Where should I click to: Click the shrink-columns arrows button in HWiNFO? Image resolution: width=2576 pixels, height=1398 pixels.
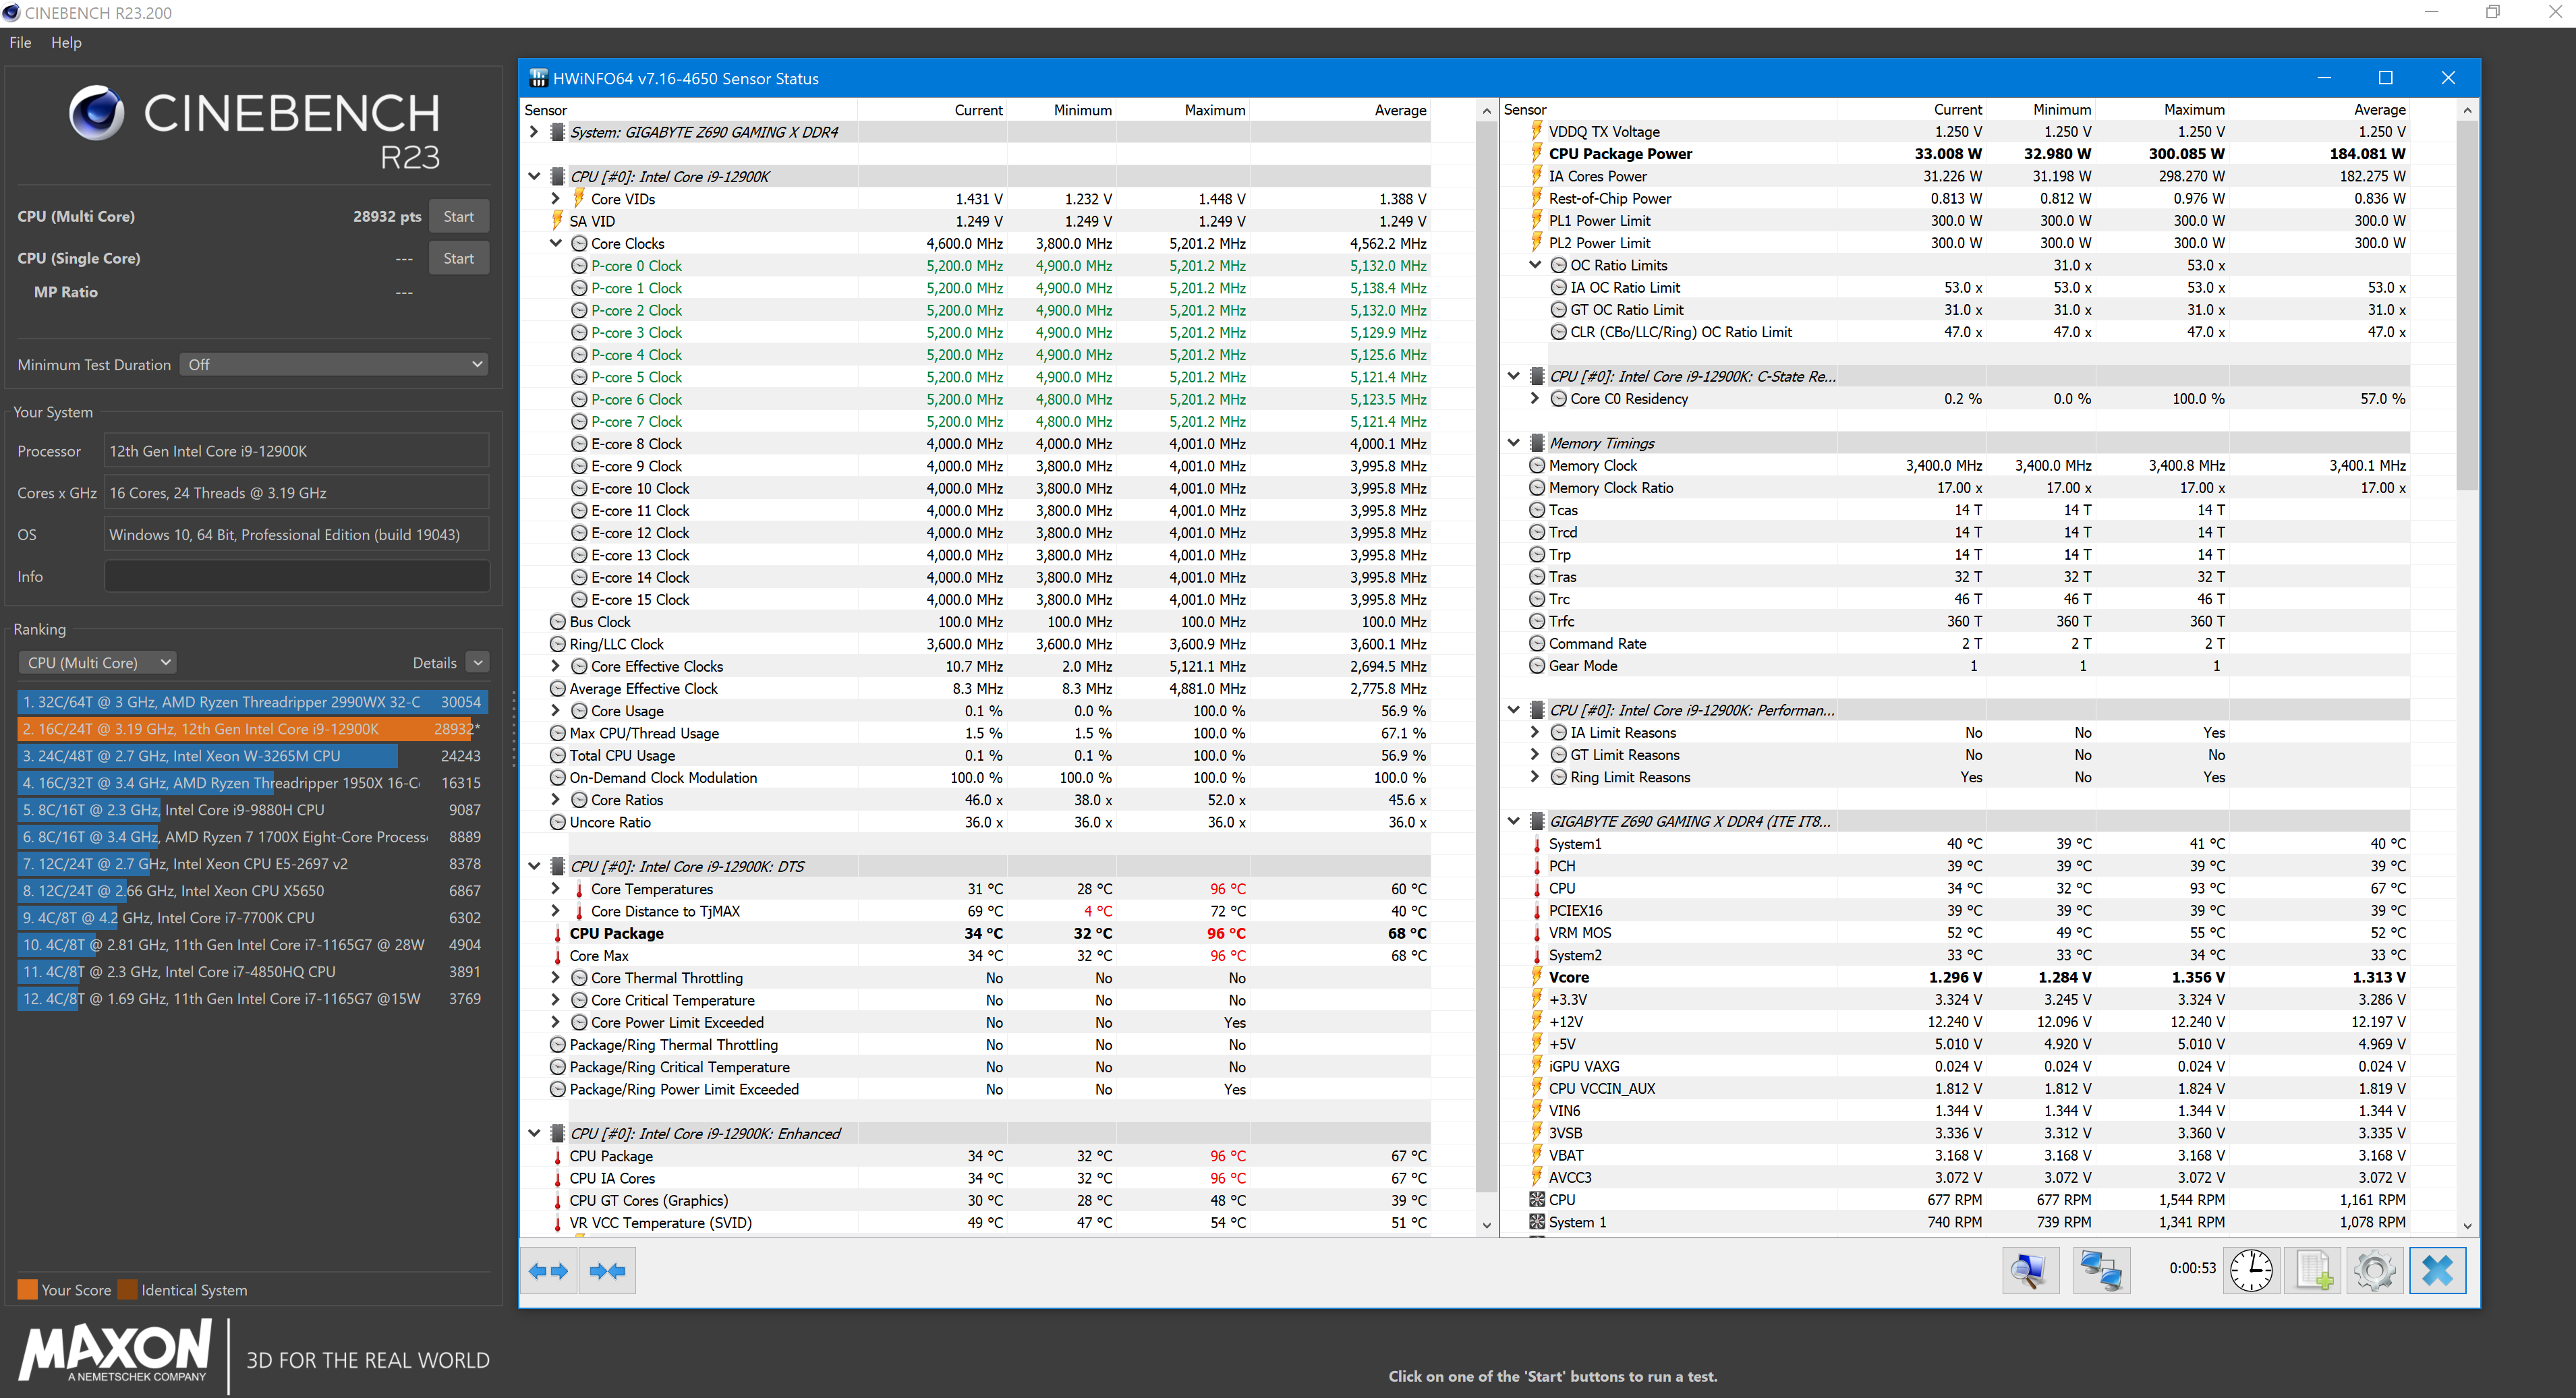point(607,1271)
